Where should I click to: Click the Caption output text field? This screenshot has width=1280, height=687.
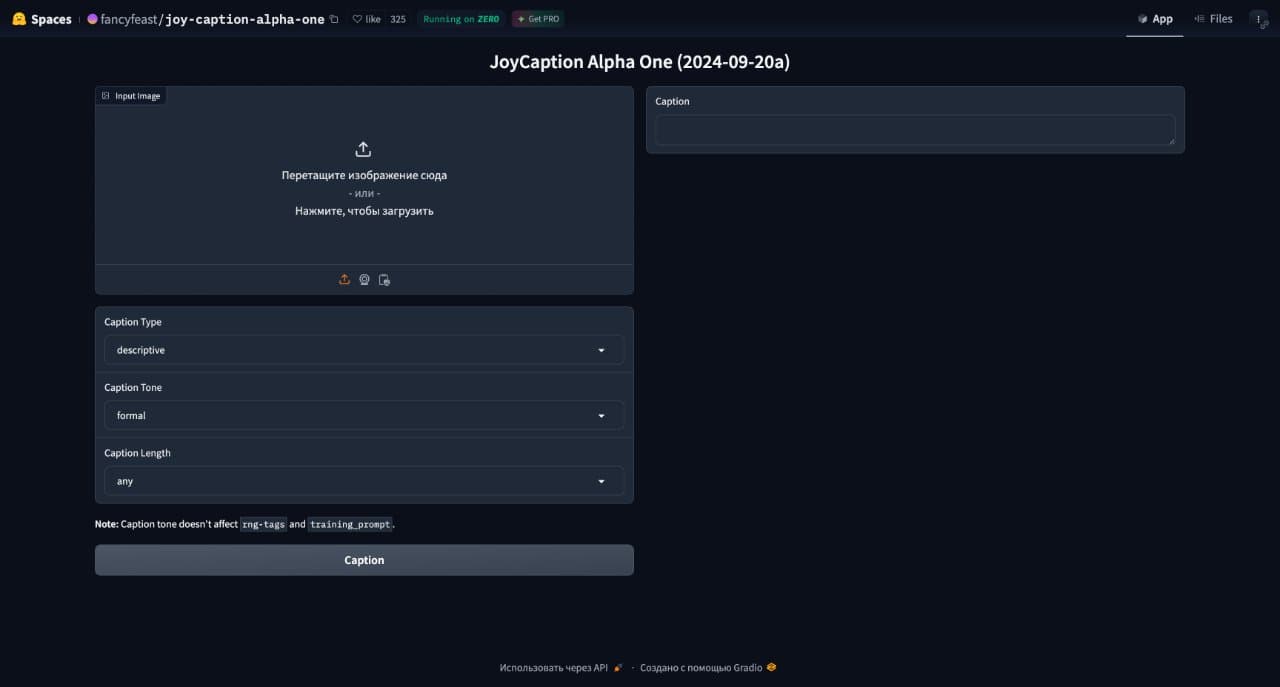(x=915, y=130)
